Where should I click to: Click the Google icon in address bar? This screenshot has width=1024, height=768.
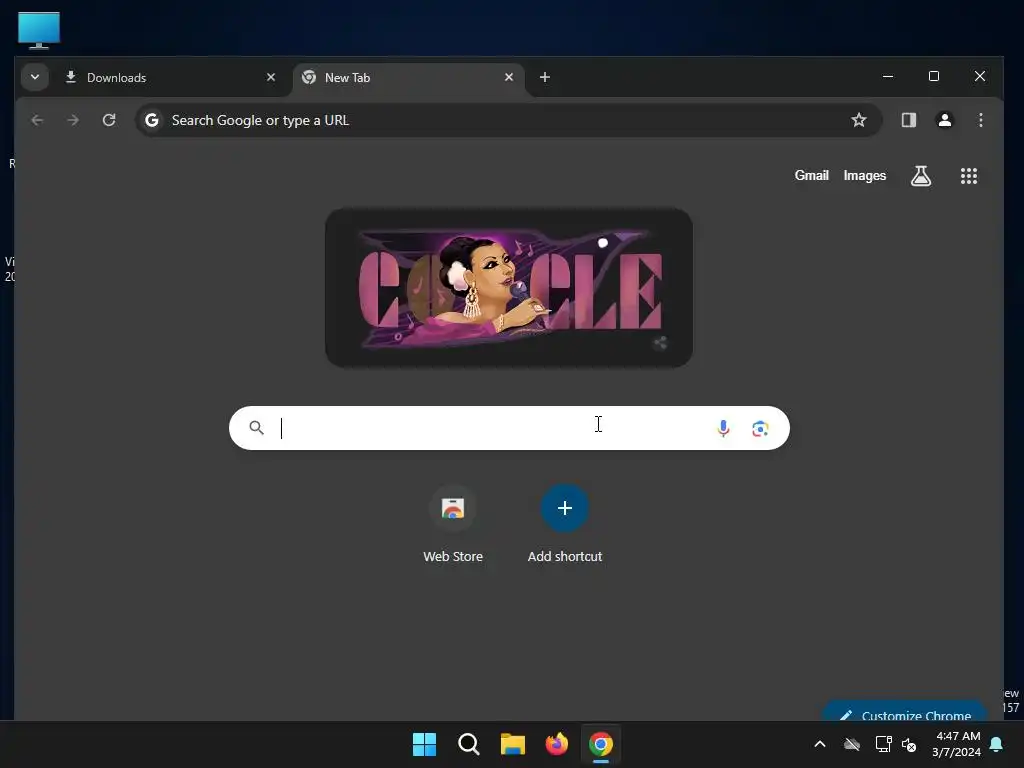tap(152, 120)
